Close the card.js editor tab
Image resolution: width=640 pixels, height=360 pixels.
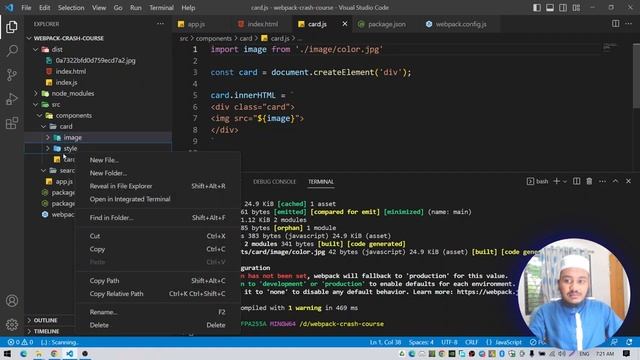(345, 24)
